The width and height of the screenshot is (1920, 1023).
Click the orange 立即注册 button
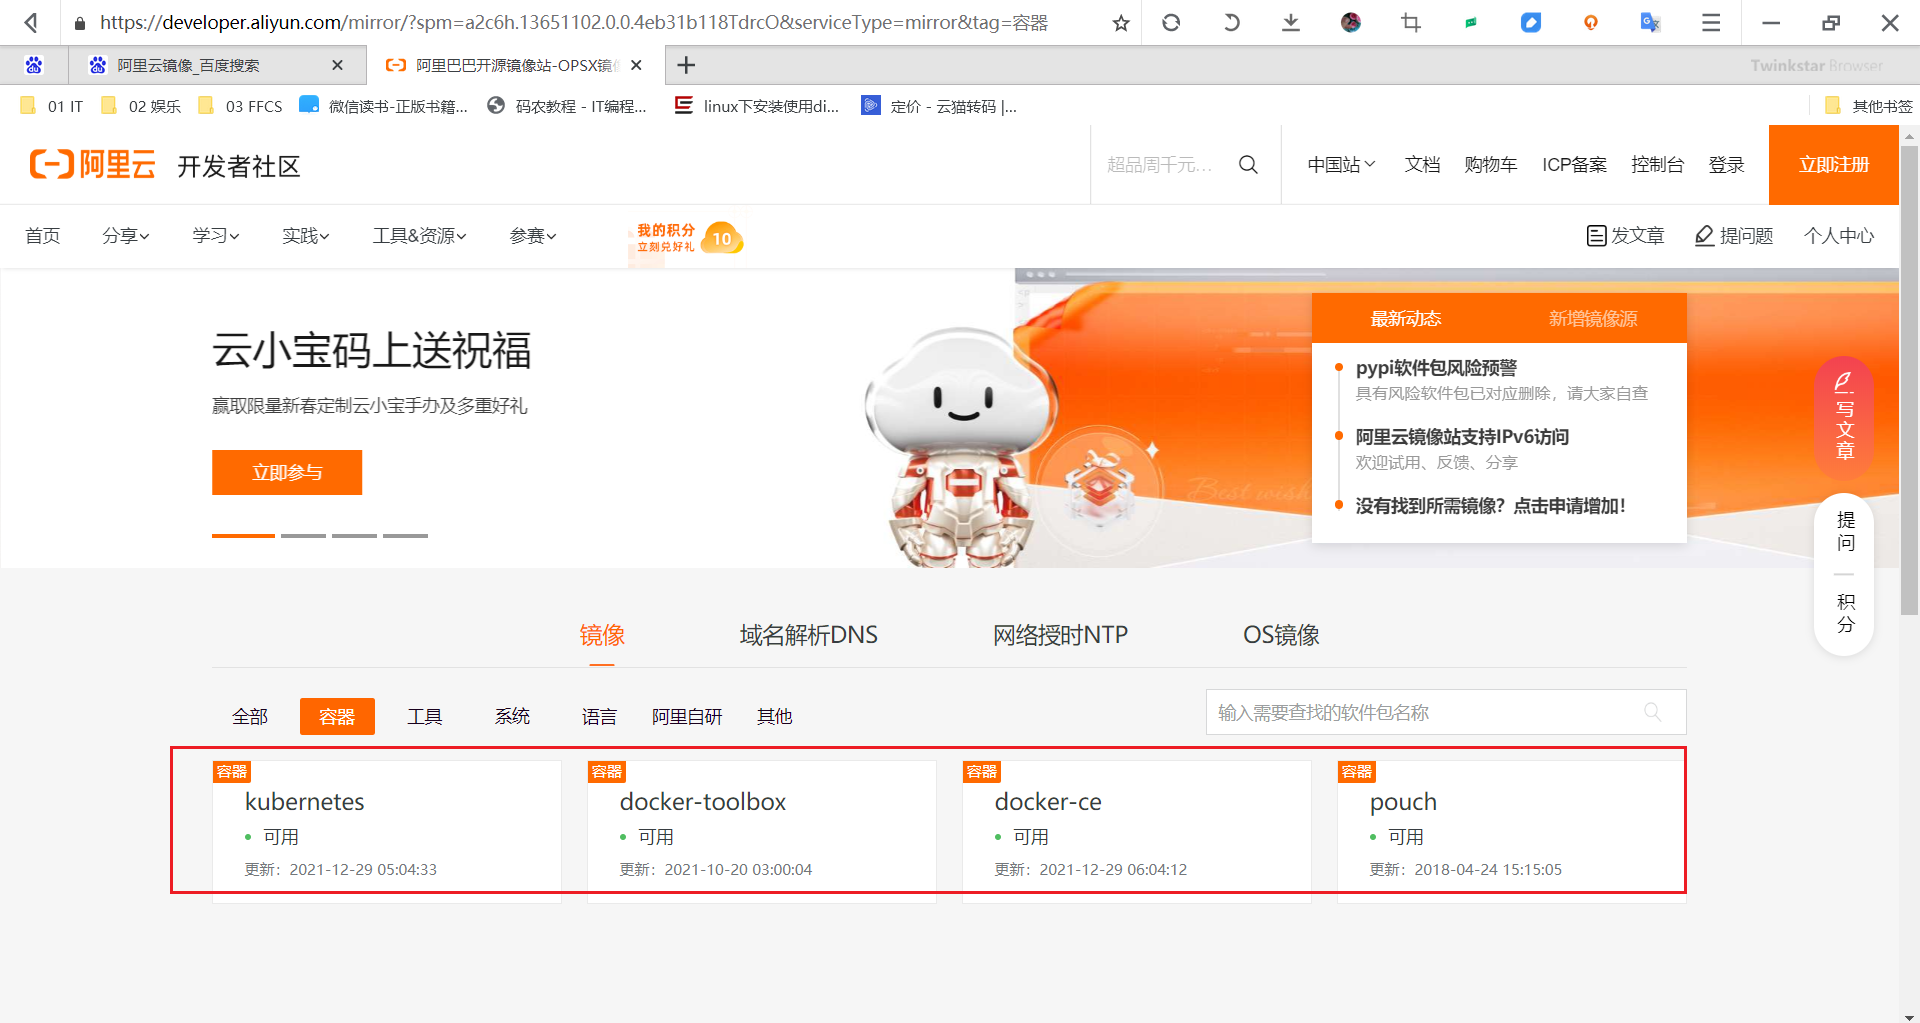[1834, 165]
